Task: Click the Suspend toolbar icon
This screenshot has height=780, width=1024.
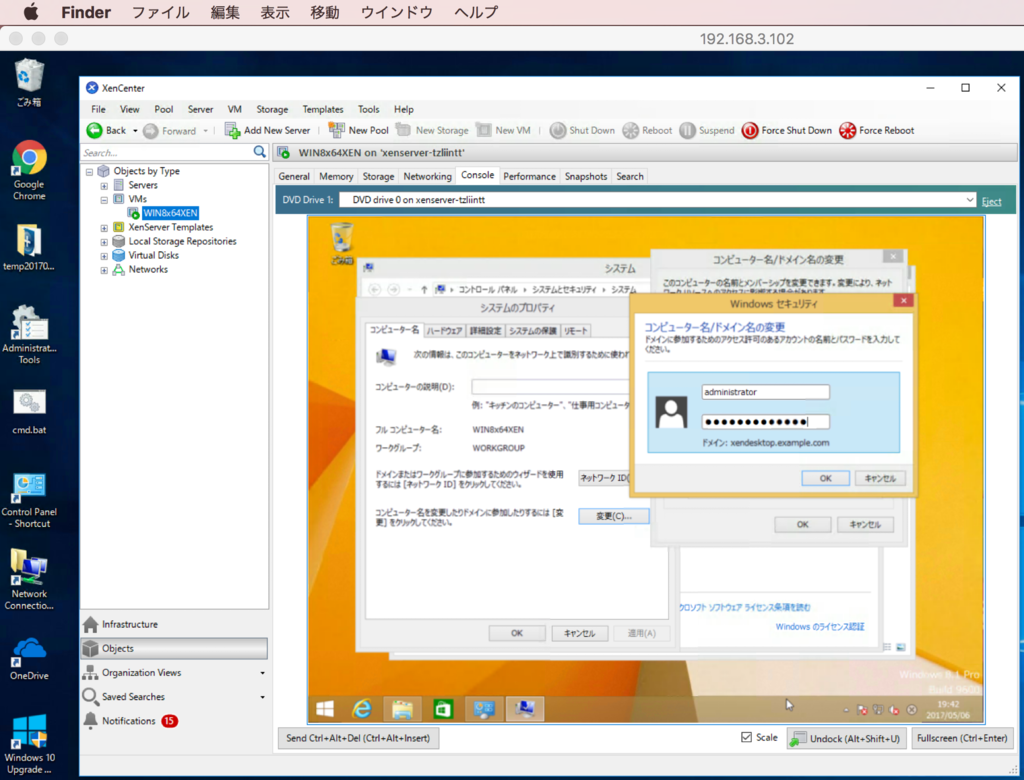Action: 688,131
